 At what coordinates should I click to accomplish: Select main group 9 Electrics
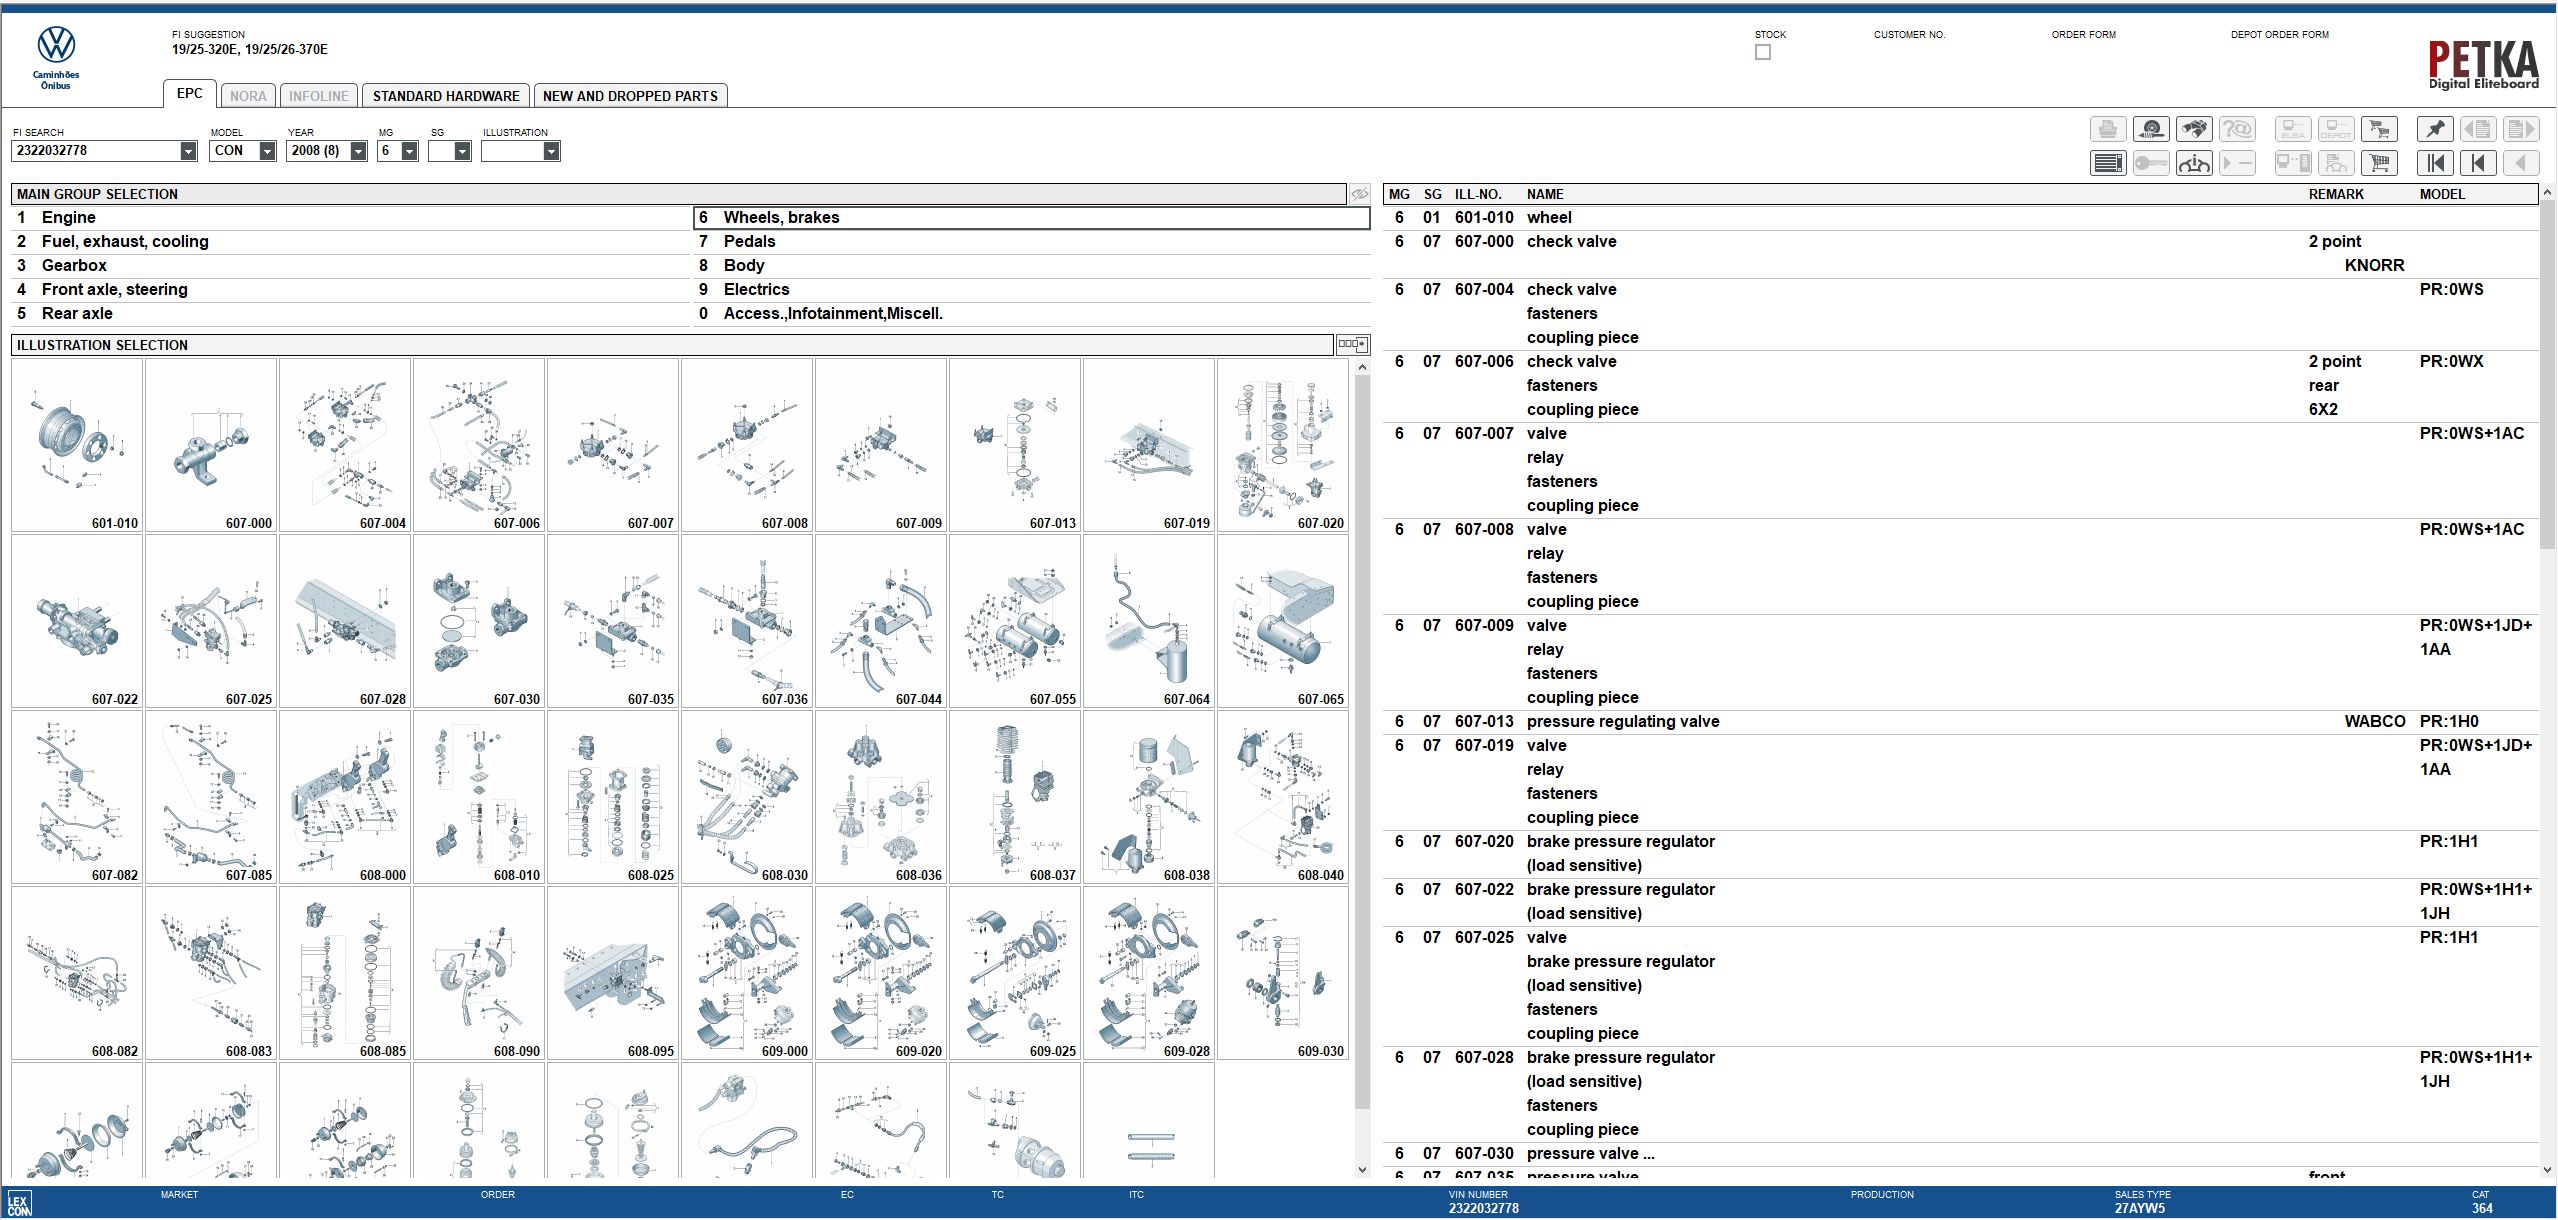(1031, 290)
